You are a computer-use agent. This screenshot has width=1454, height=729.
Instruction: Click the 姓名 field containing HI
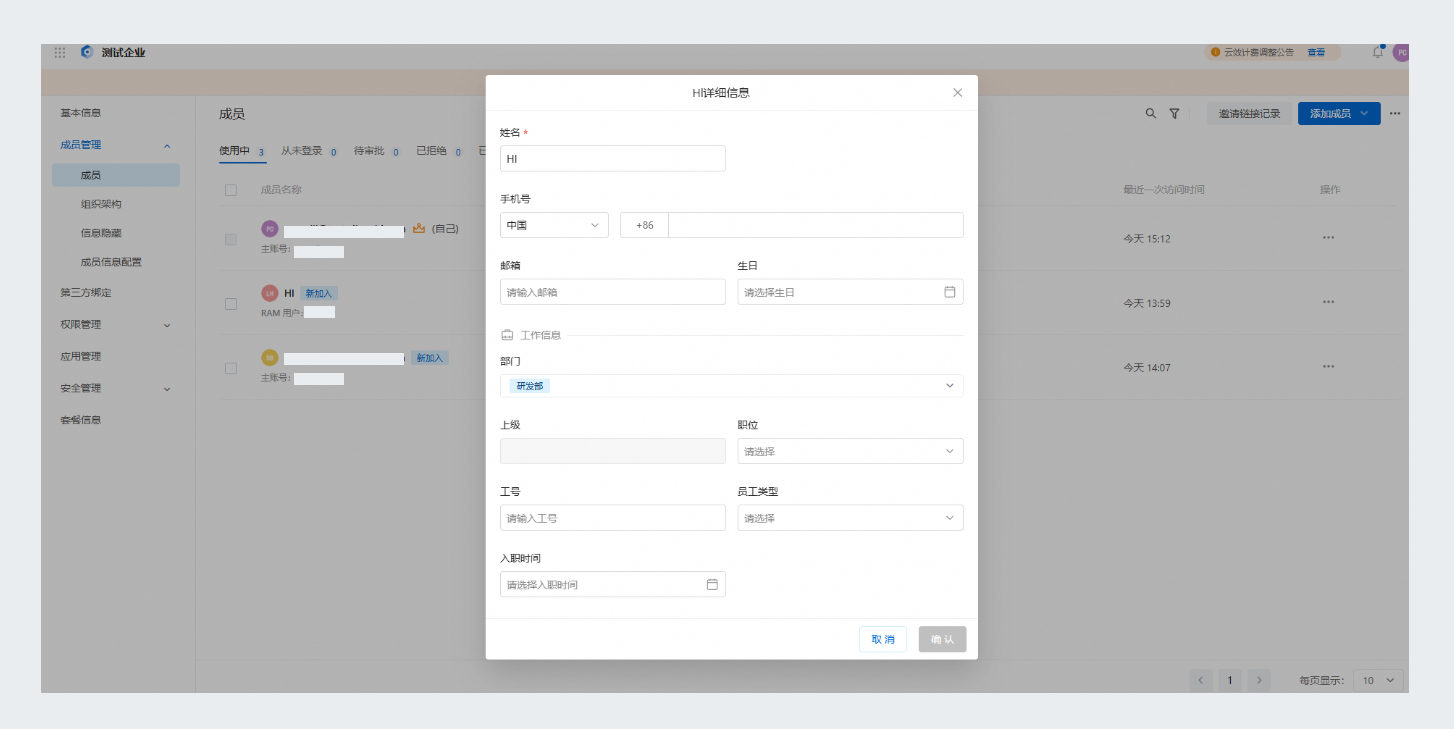click(613, 158)
